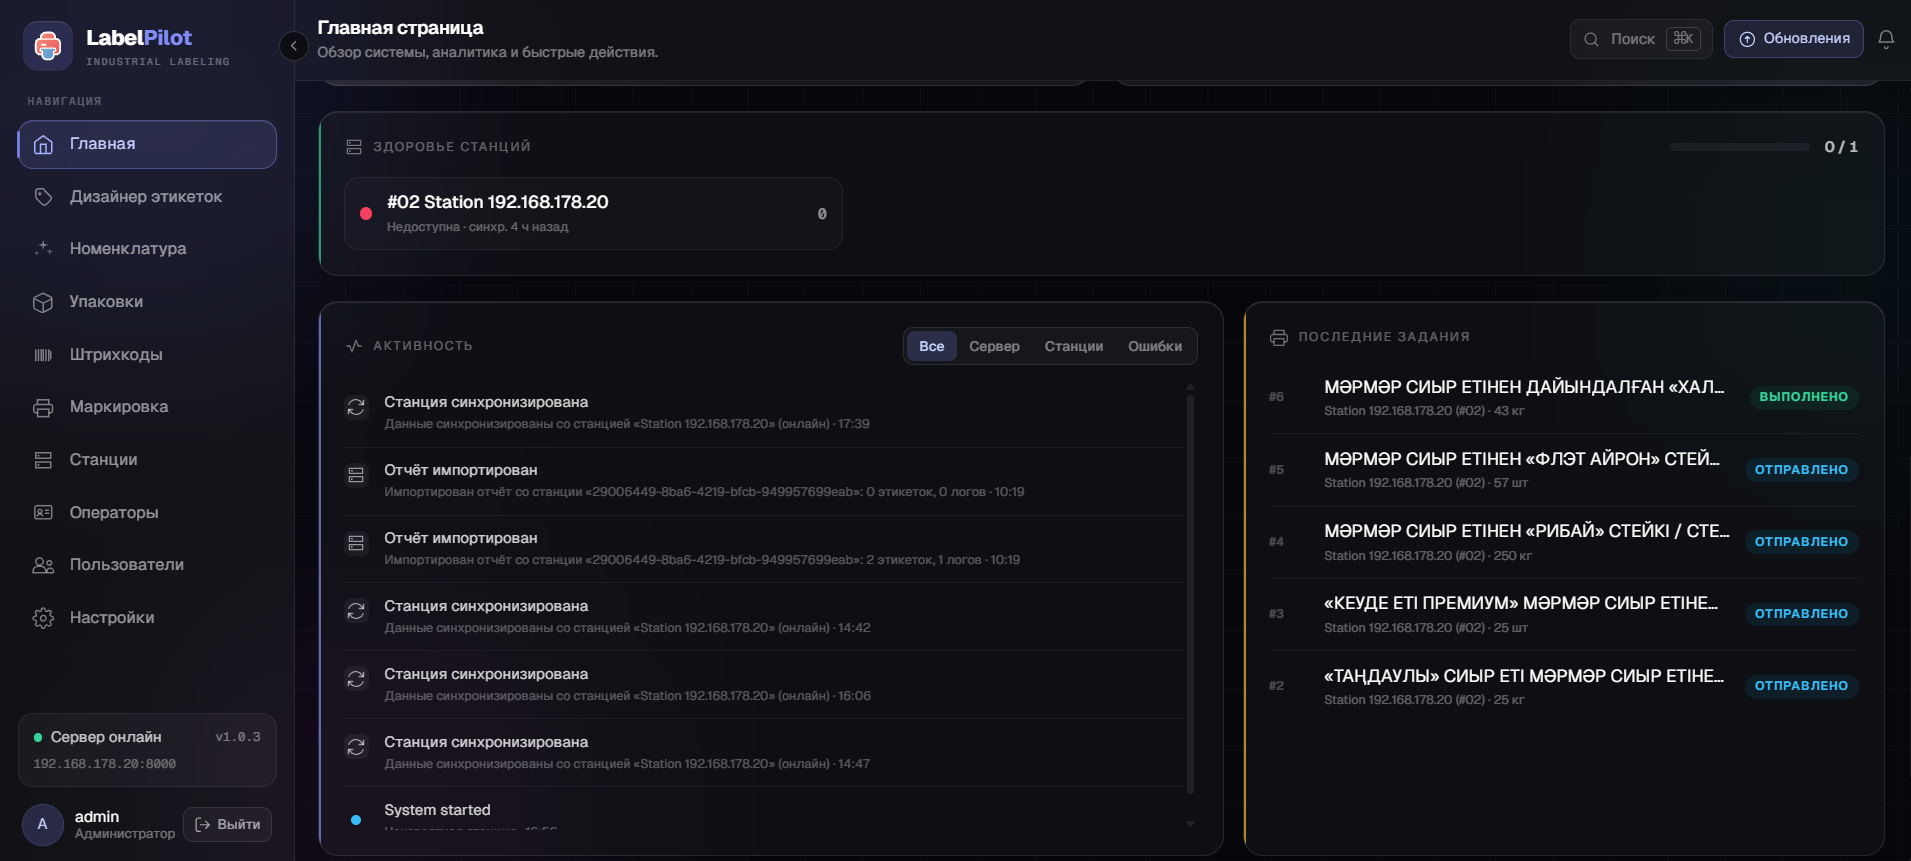Click the sparkle icon next to Номенклатура
The height and width of the screenshot is (861, 1911).
43,249
